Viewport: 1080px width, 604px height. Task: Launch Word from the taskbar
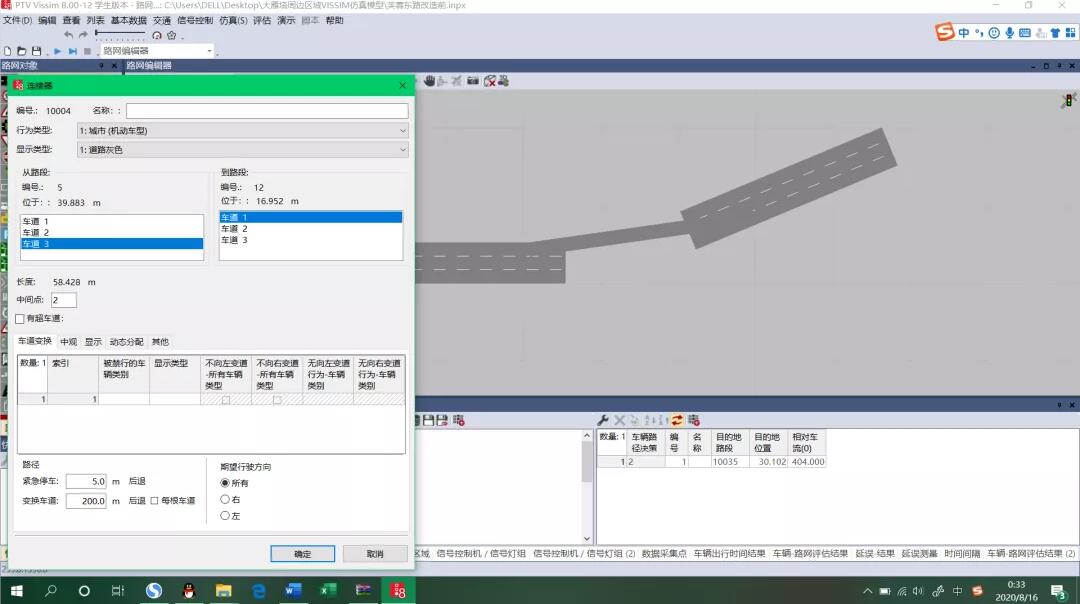tap(293, 590)
